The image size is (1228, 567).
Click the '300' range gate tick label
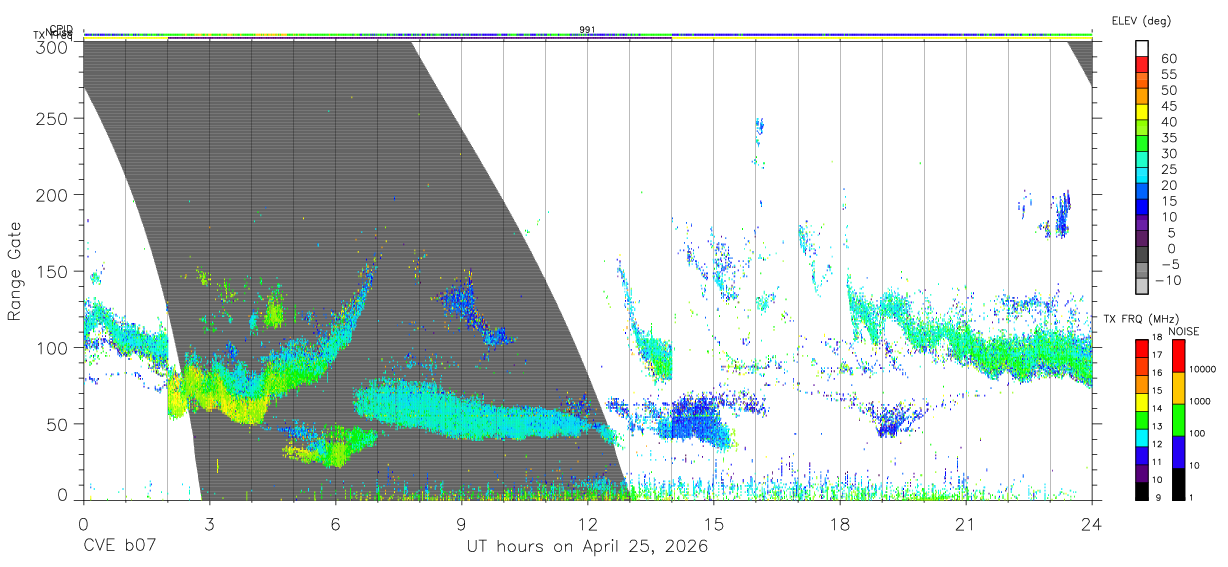coord(52,46)
